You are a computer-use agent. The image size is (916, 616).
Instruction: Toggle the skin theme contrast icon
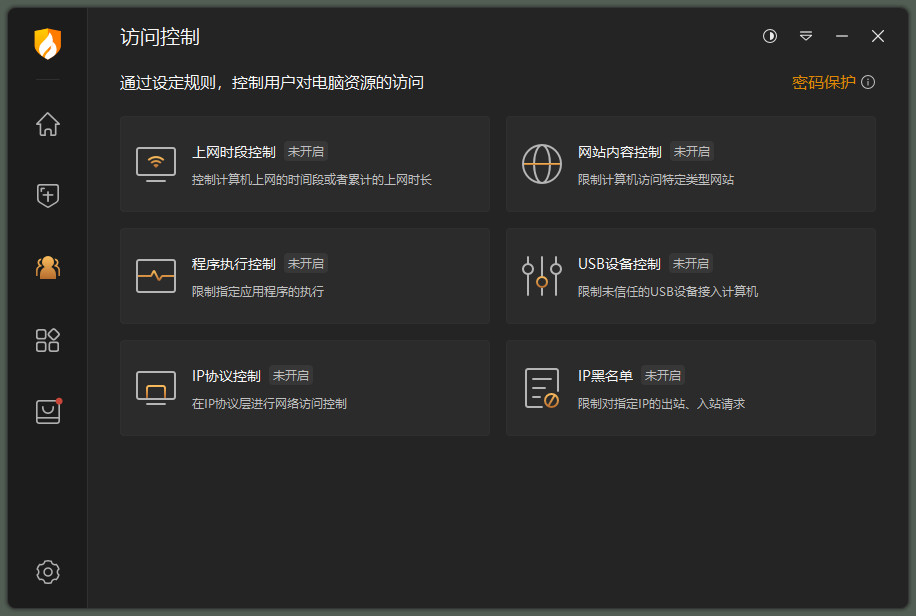point(770,36)
